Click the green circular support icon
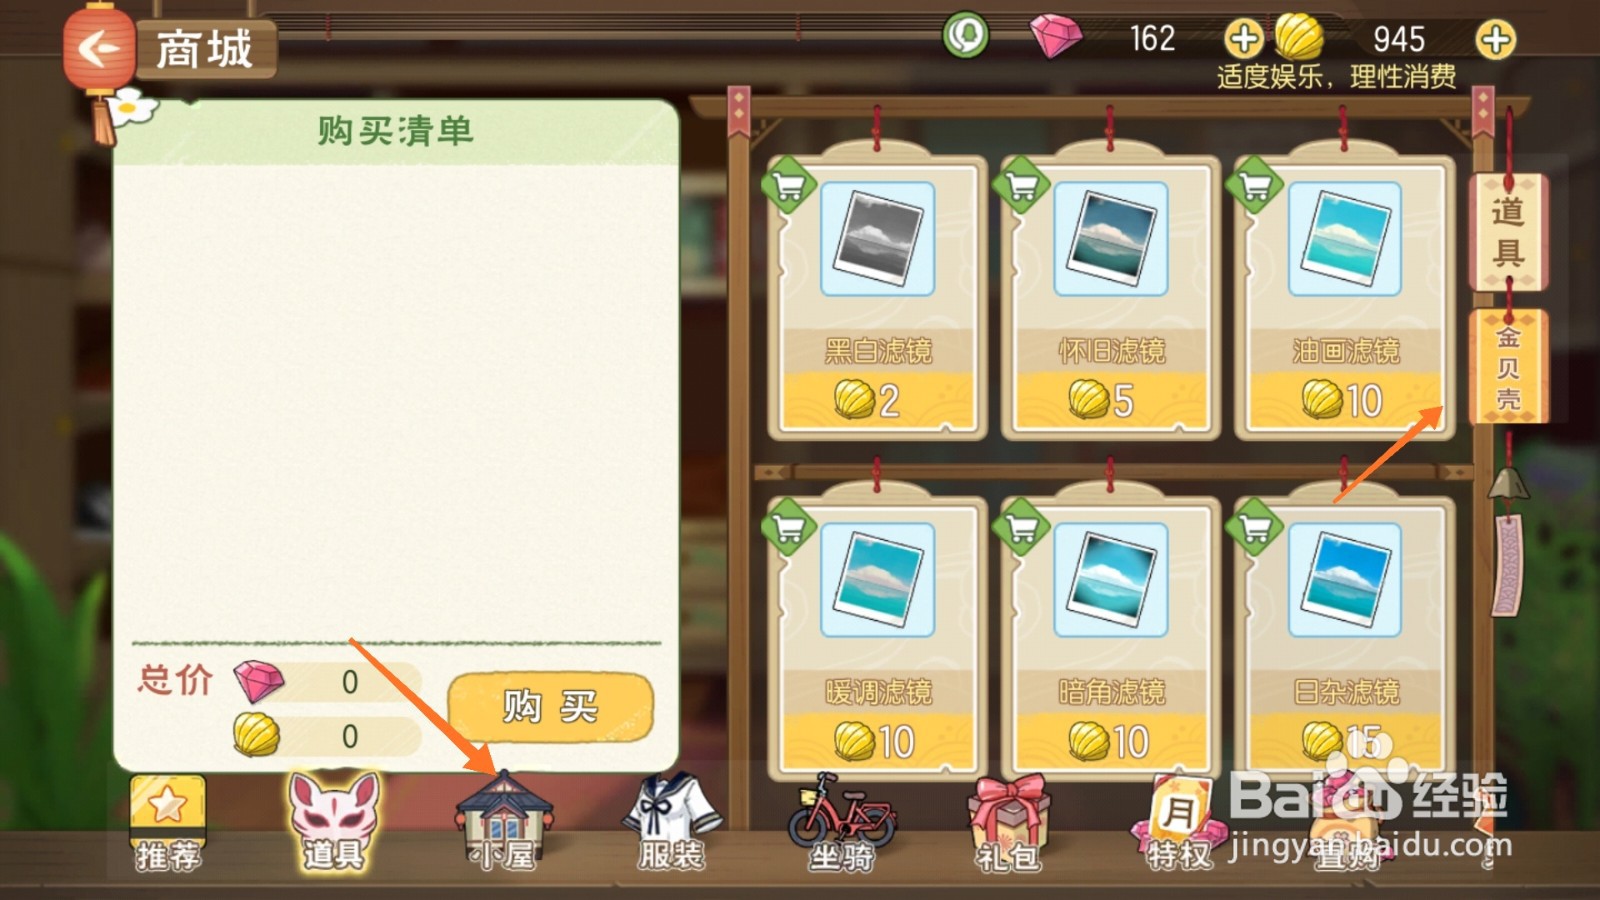This screenshot has height=900, width=1600. (965, 36)
